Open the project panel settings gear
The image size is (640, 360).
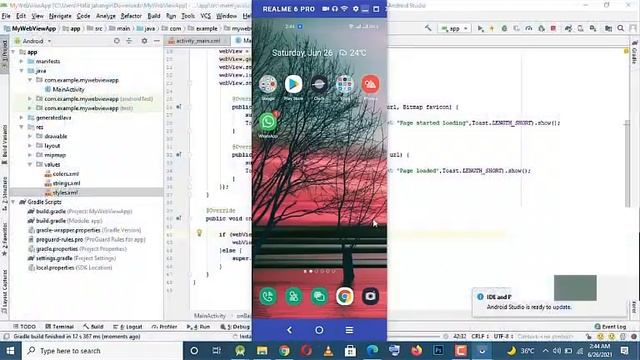pos(144,41)
